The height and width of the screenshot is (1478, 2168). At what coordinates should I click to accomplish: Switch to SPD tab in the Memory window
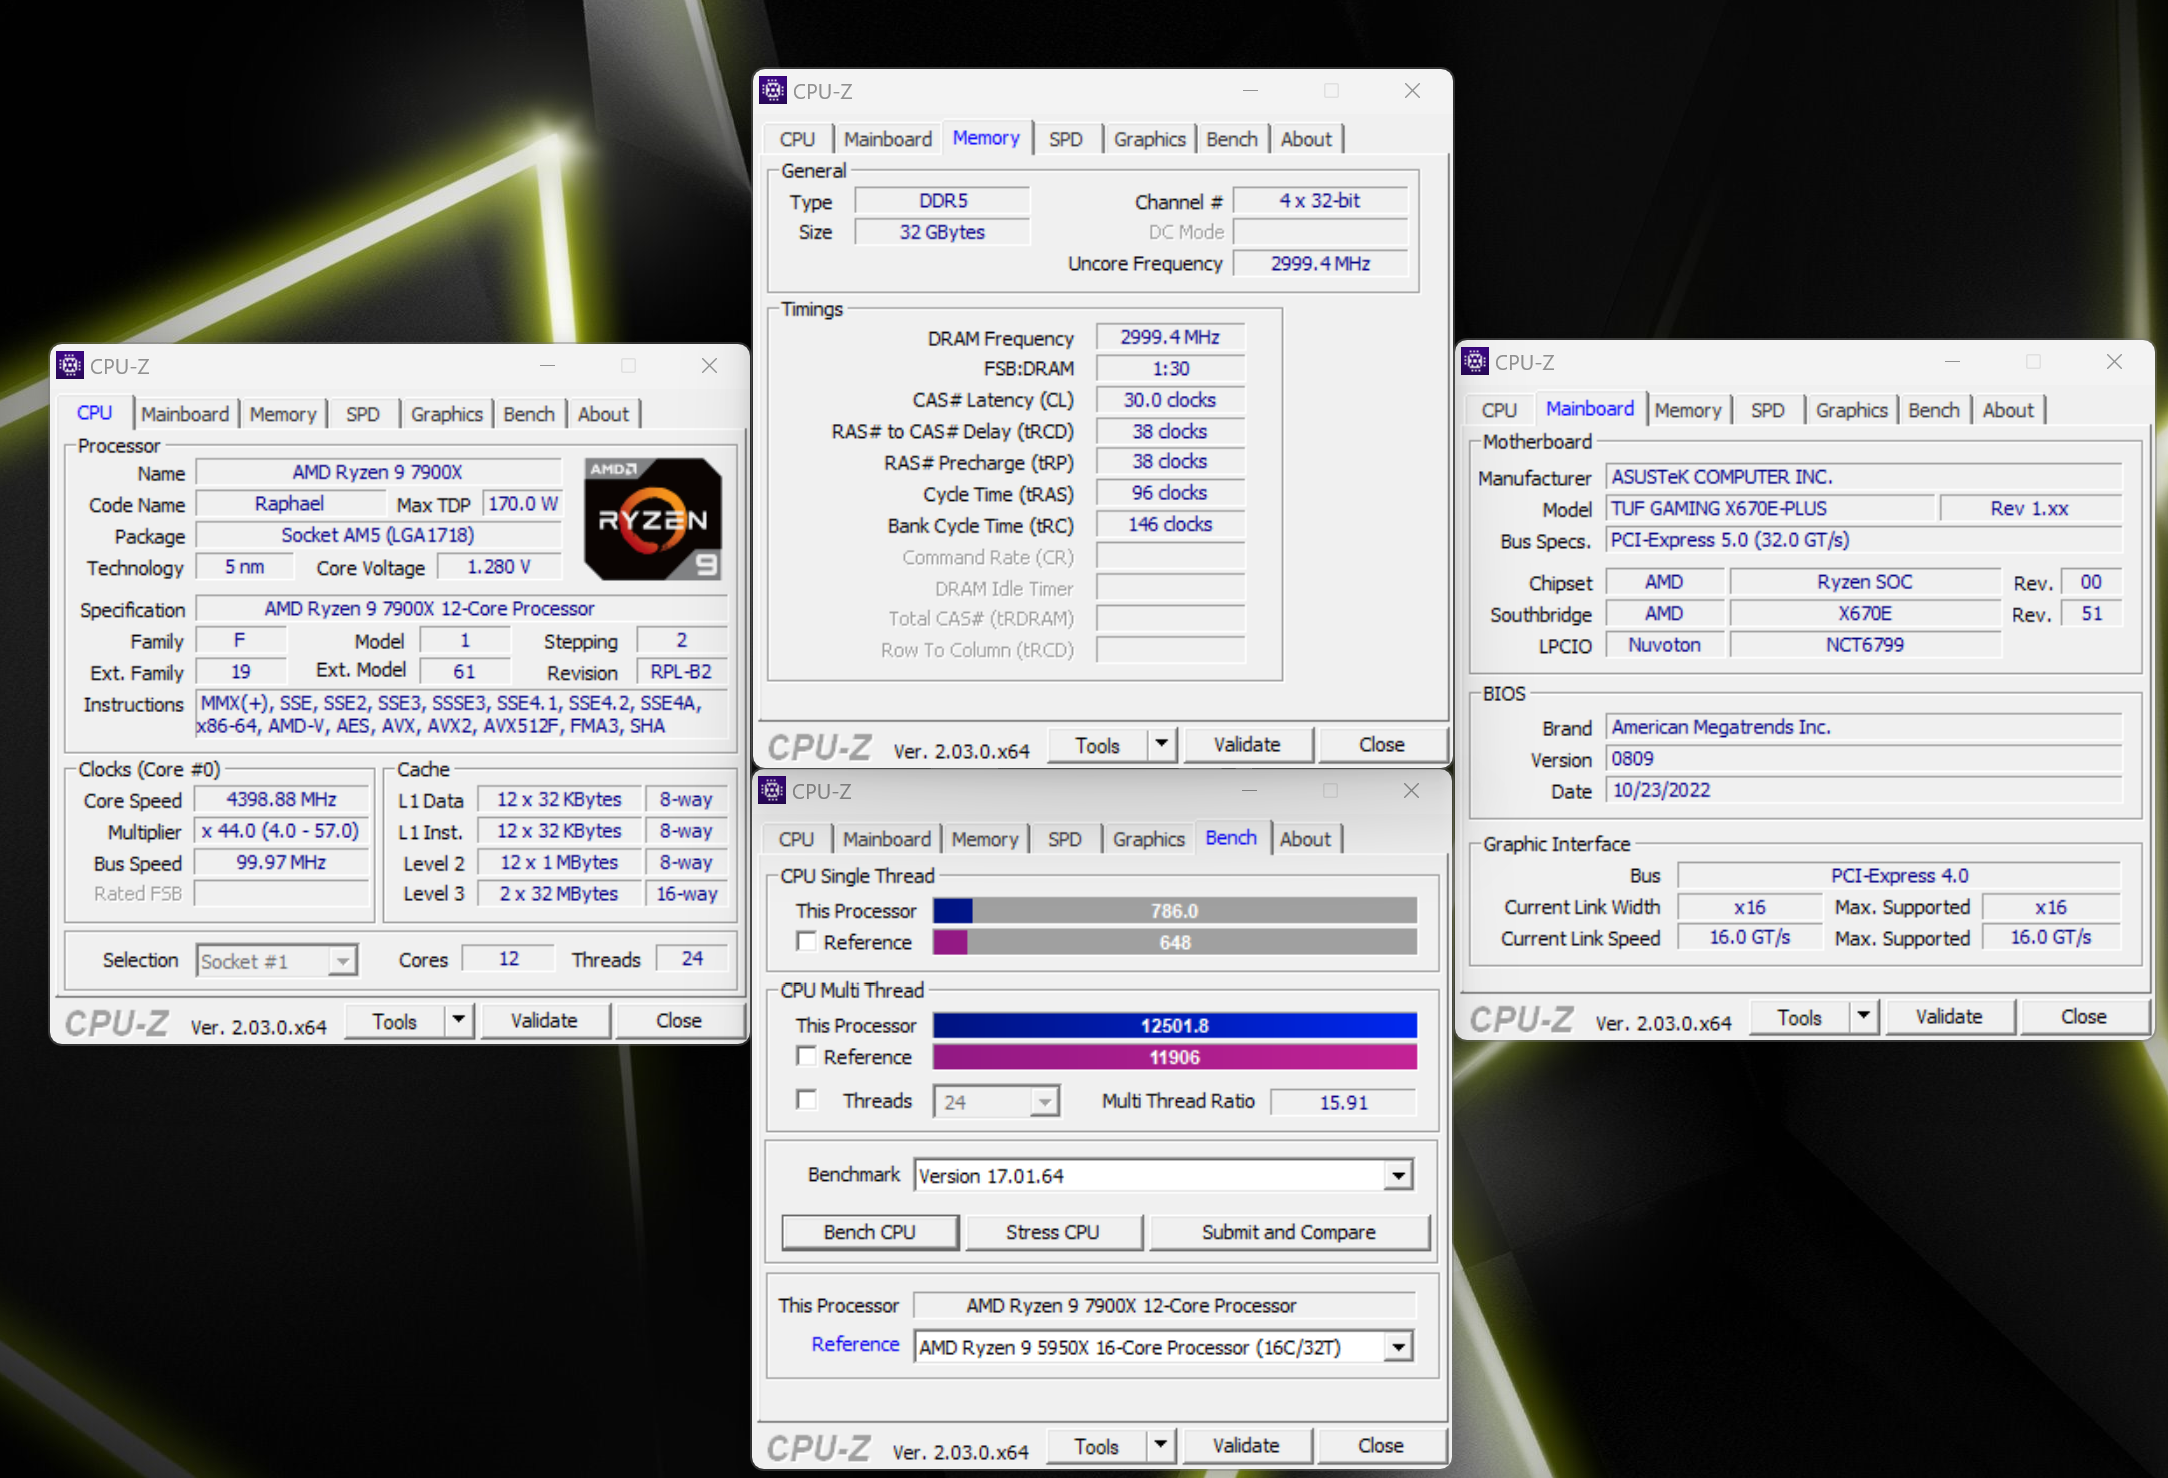point(1065,139)
